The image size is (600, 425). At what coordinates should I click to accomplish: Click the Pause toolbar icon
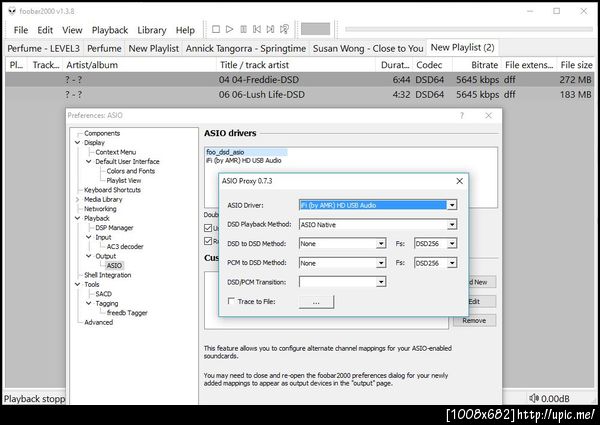243,29
